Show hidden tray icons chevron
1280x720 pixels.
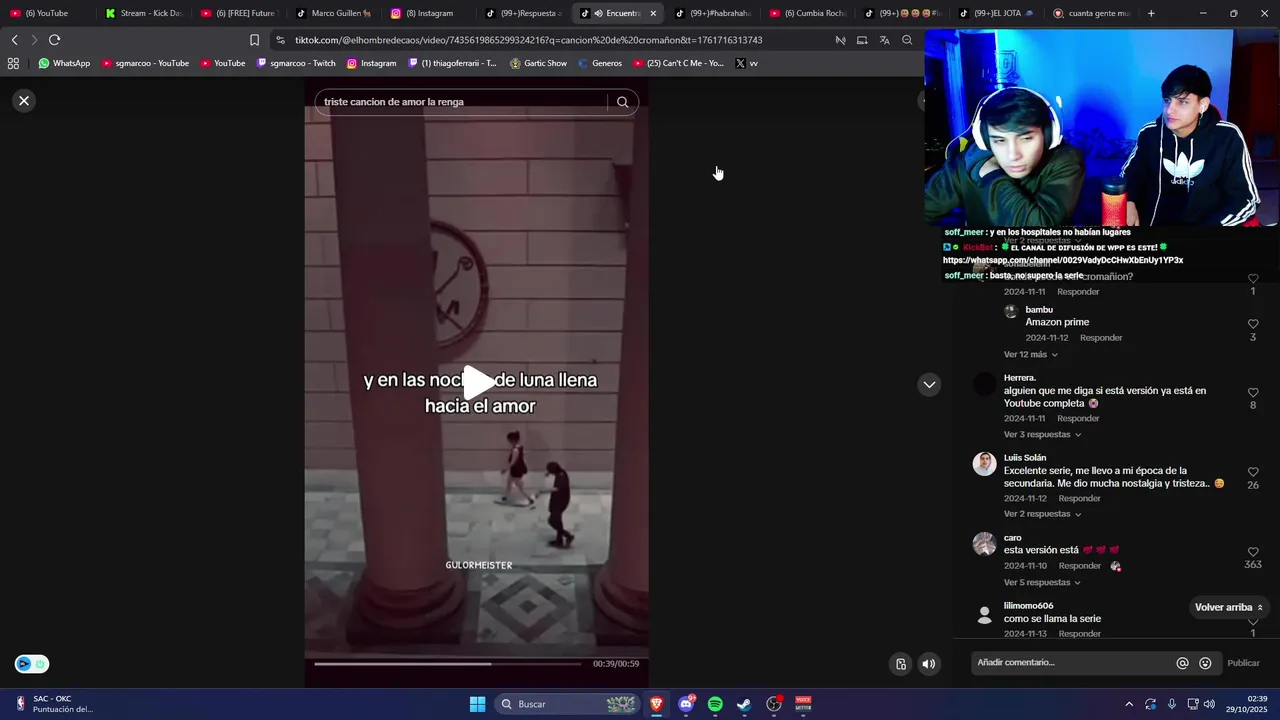(x=1129, y=704)
